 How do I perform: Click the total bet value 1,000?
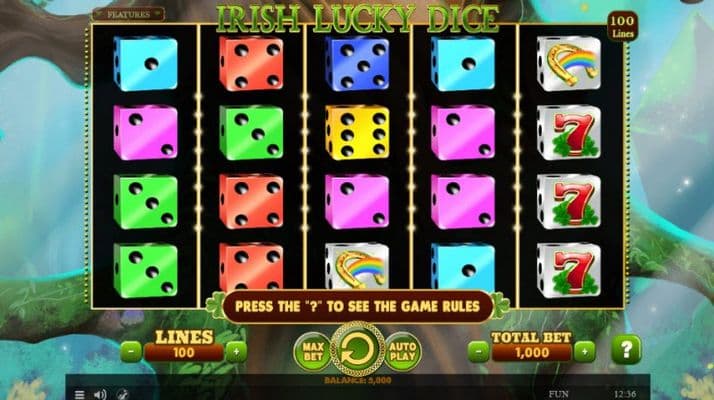tap(532, 353)
